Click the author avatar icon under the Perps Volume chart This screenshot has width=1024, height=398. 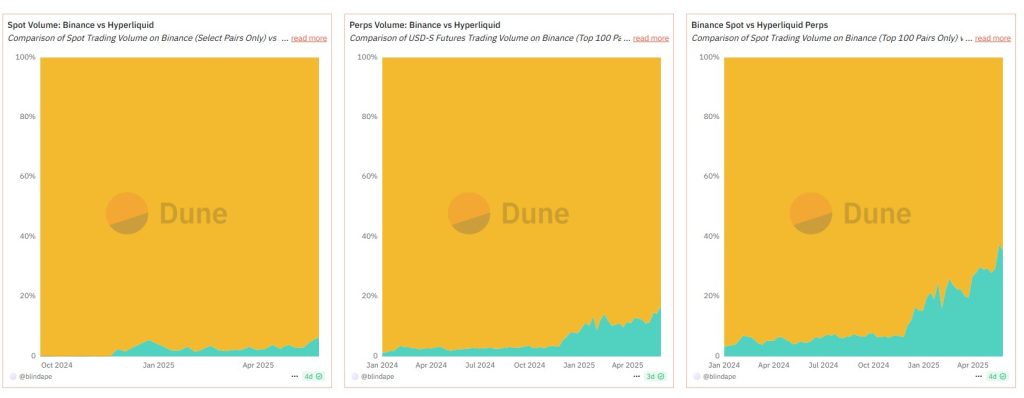(x=355, y=376)
